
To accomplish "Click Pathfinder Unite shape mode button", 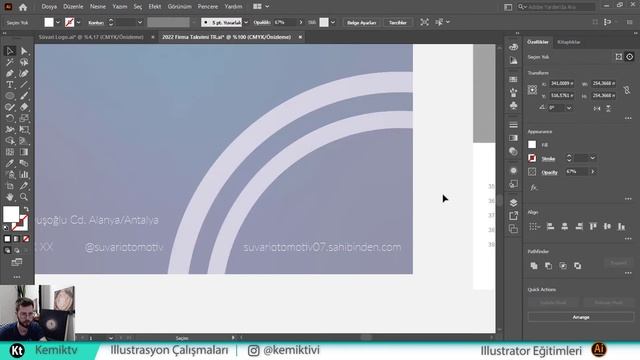I will click(533, 266).
